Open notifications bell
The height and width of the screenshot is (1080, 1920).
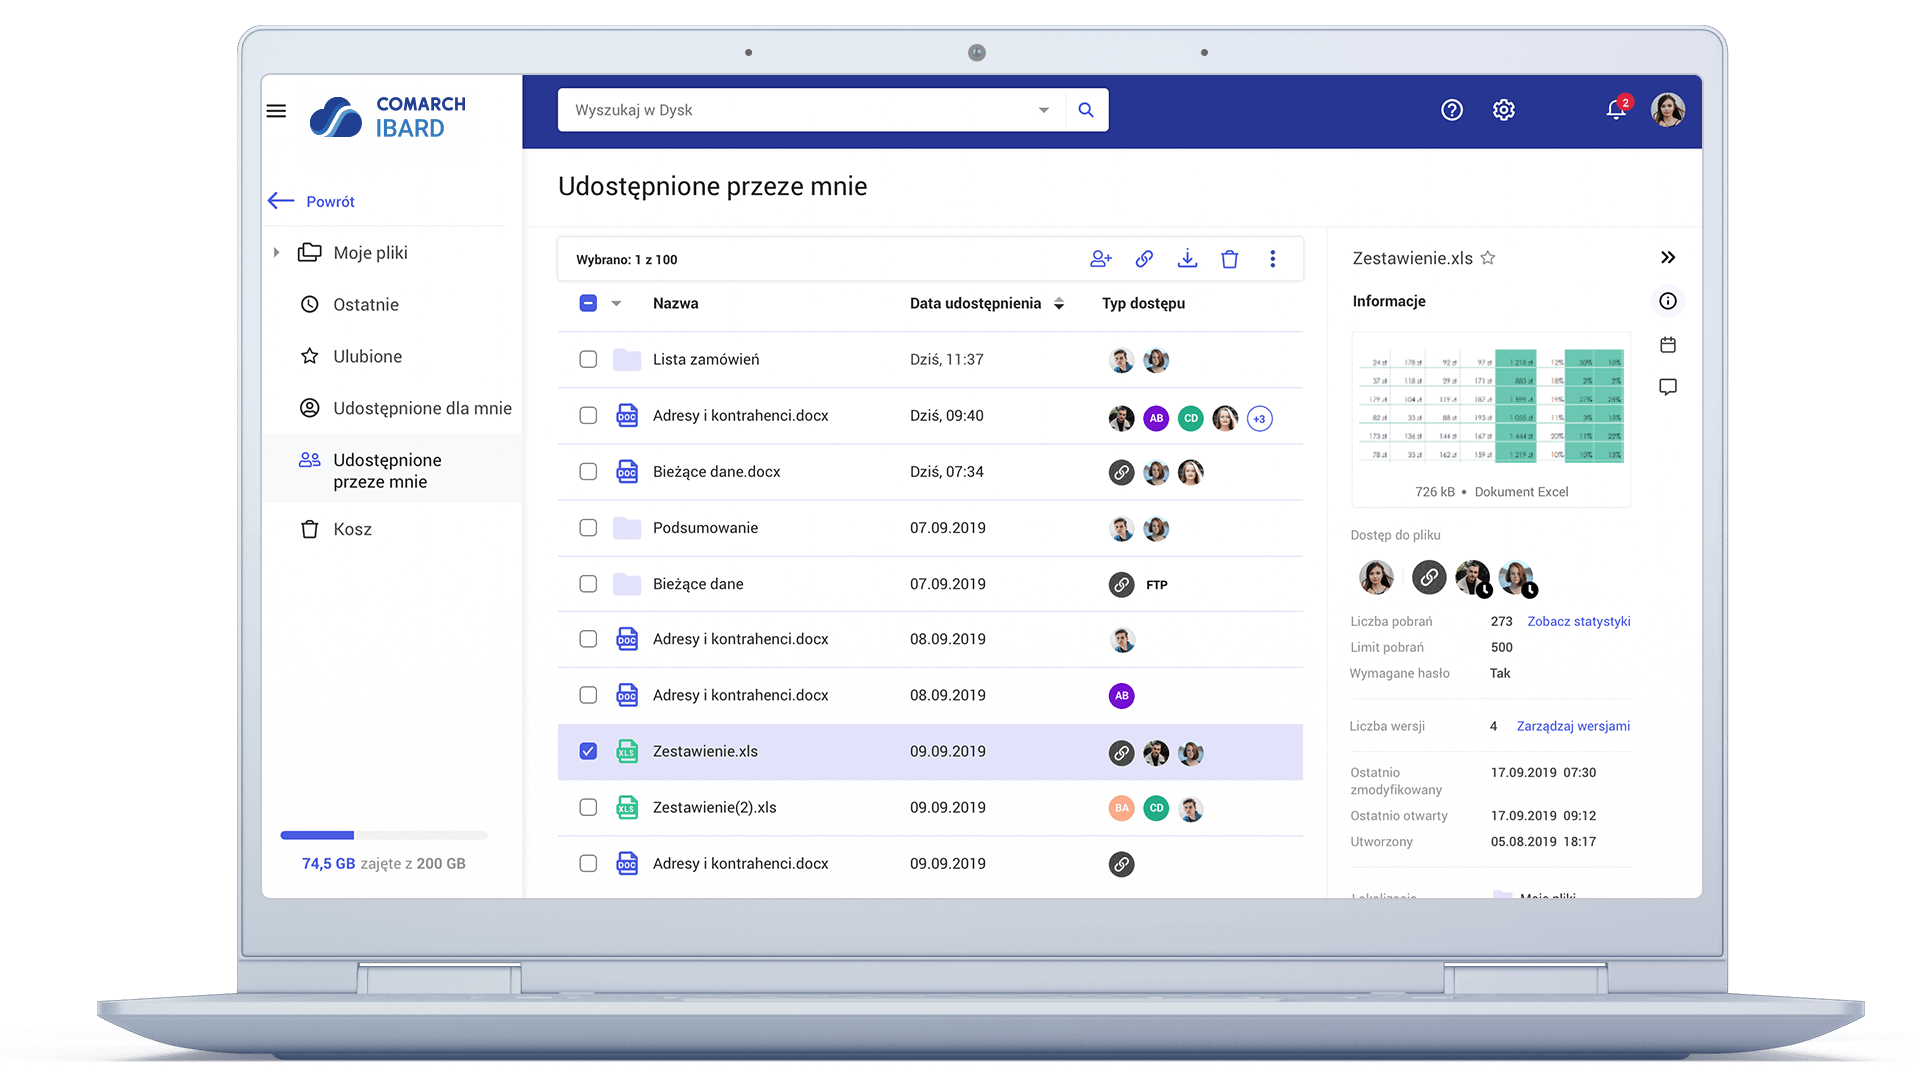1617,109
